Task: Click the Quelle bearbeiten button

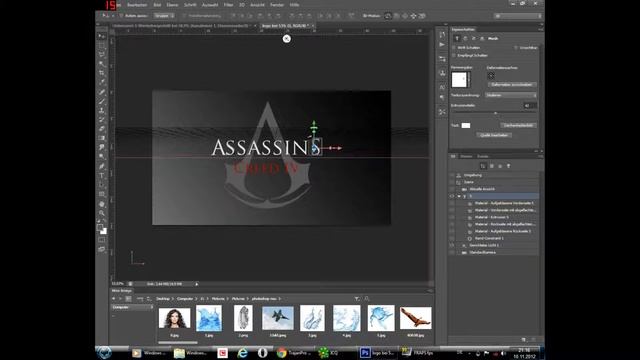Action: [494, 135]
